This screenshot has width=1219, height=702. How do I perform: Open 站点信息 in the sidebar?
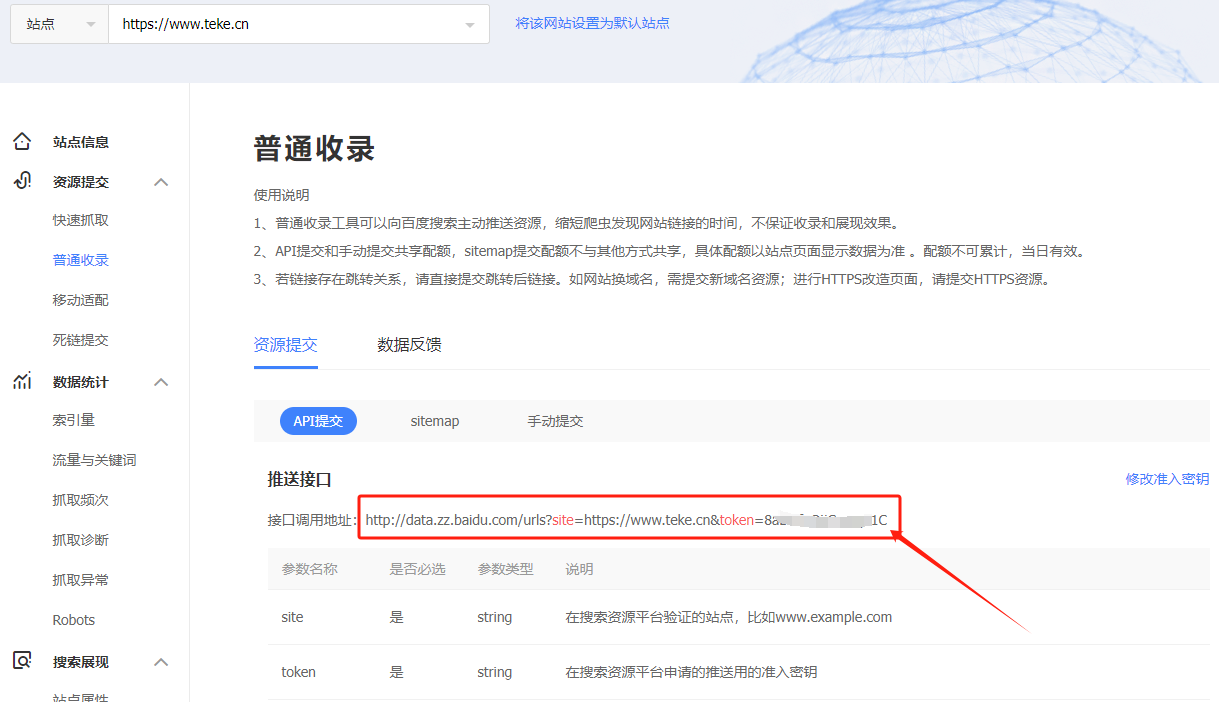[x=81, y=142]
